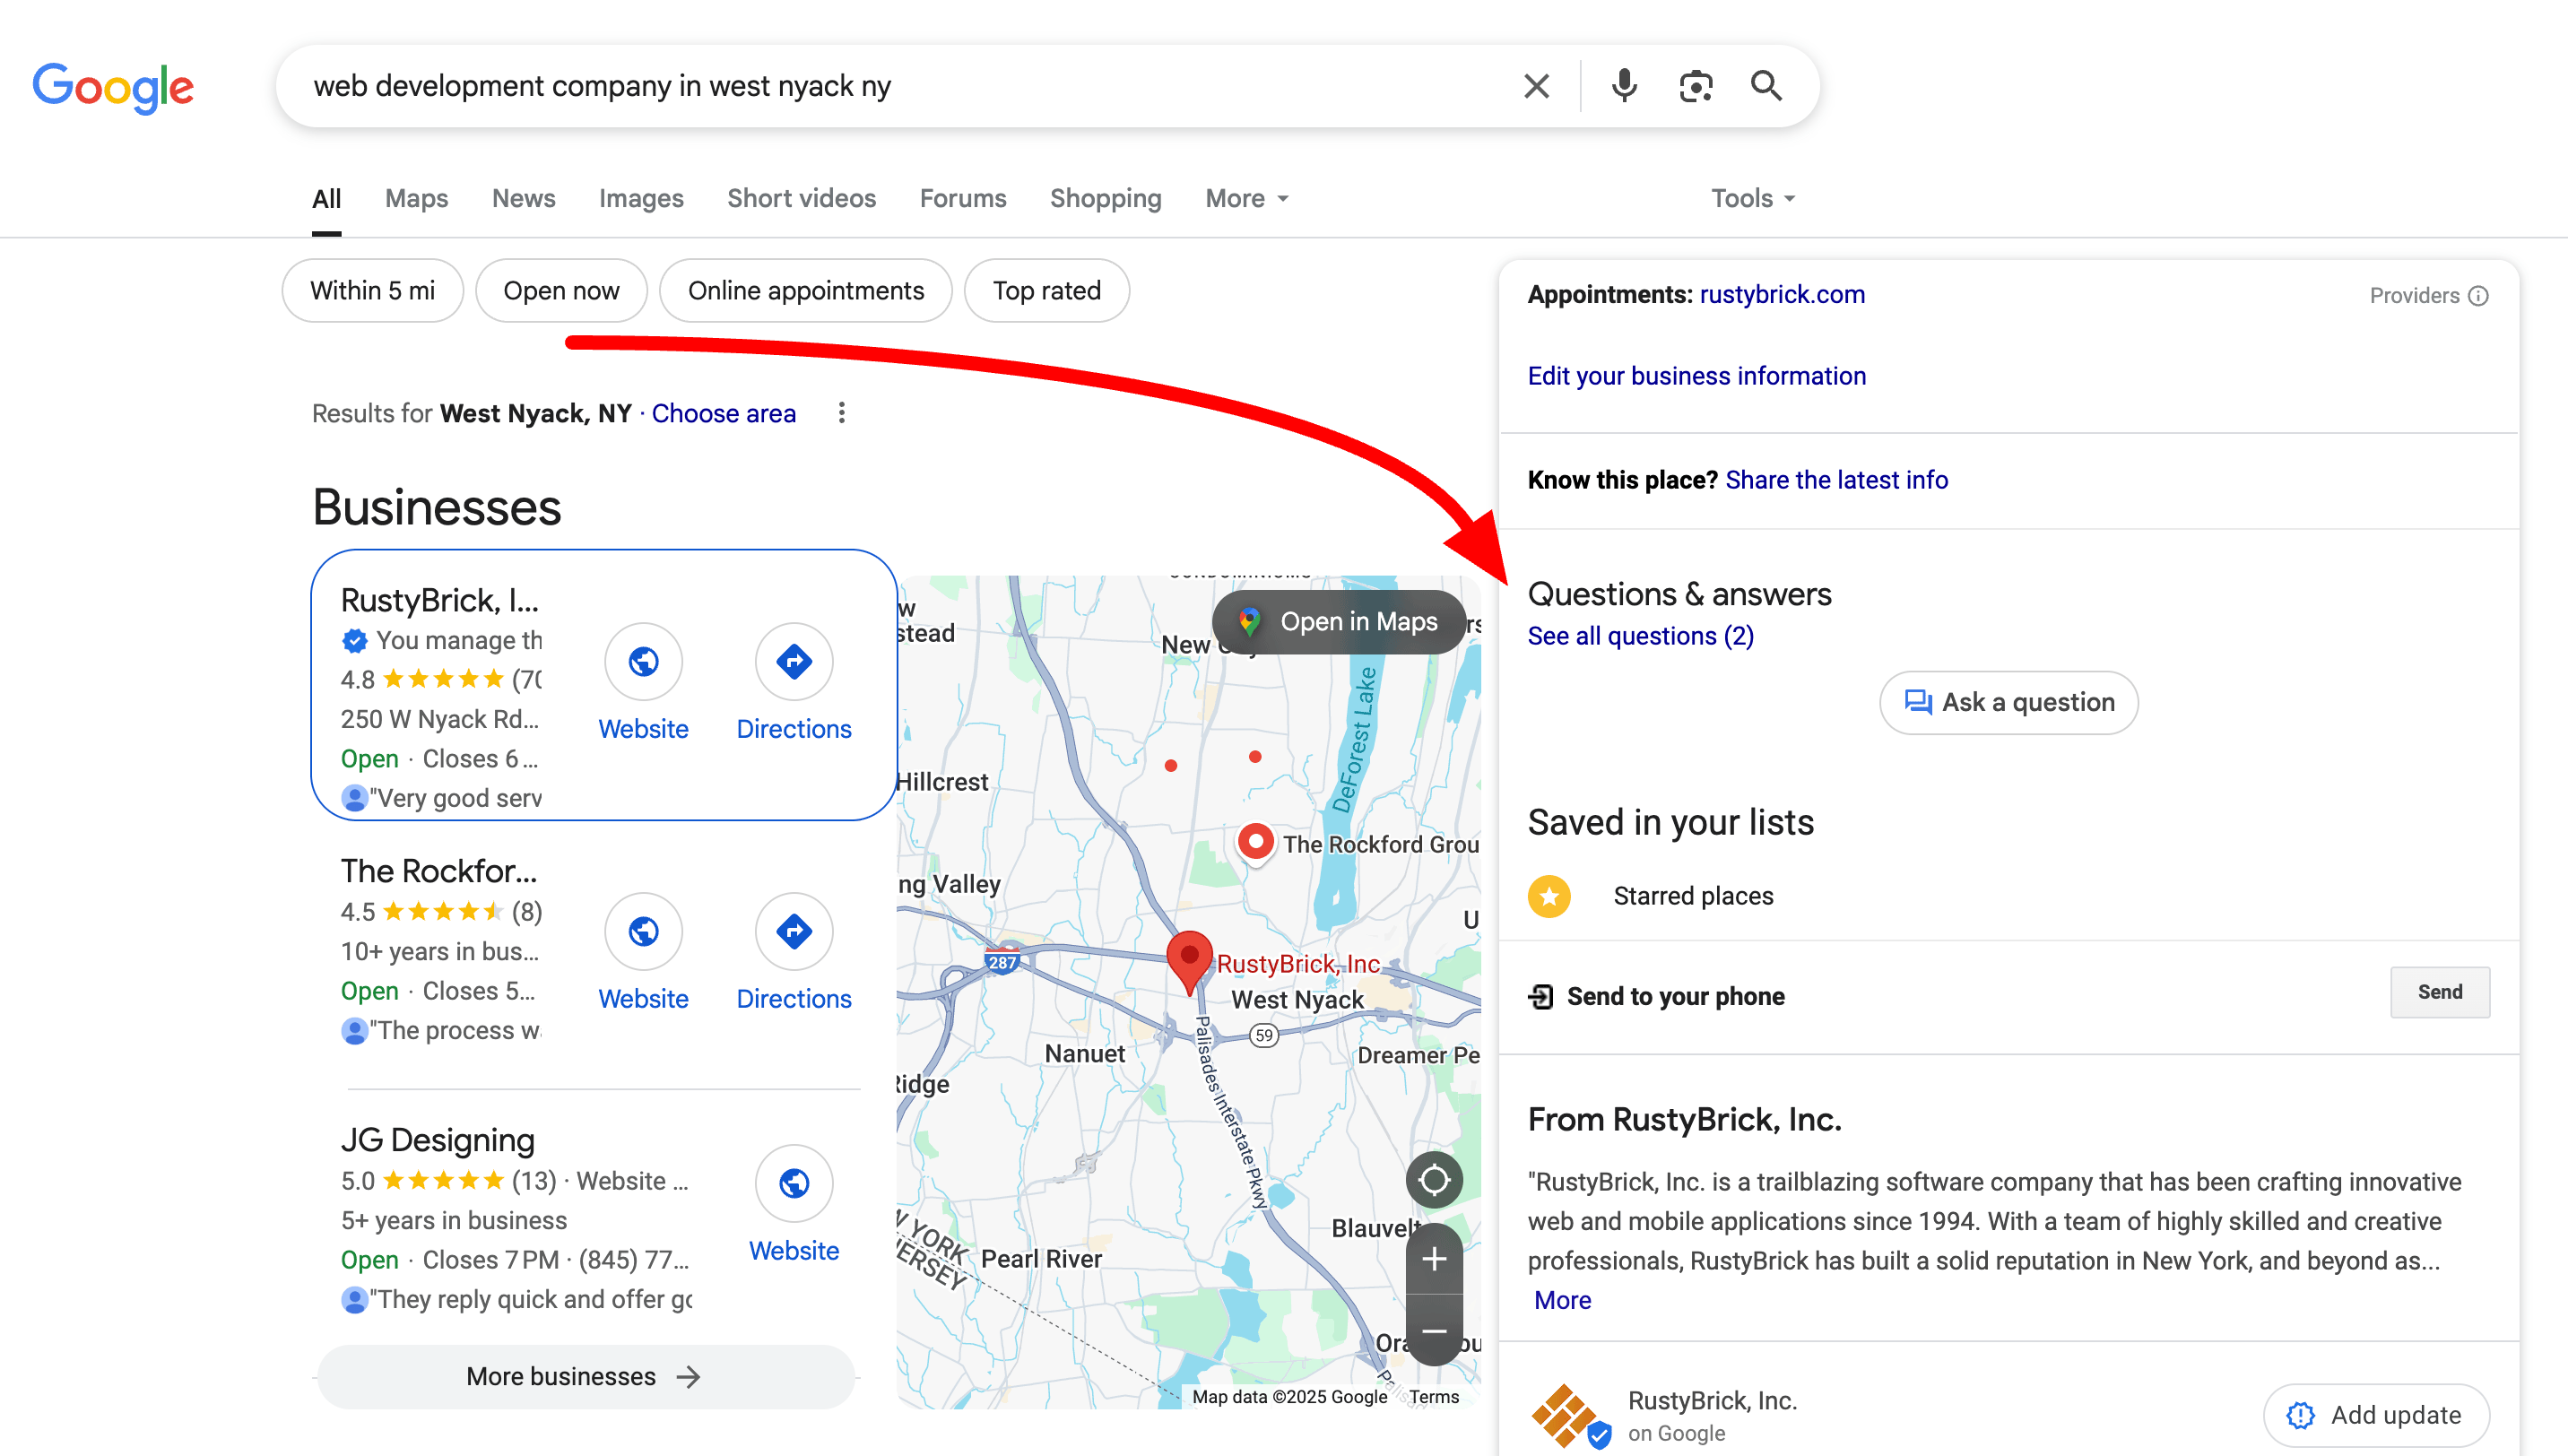The image size is (2568, 1456).
Task: Toggle the Top rated filter chip
Action: click(1046, 290)
